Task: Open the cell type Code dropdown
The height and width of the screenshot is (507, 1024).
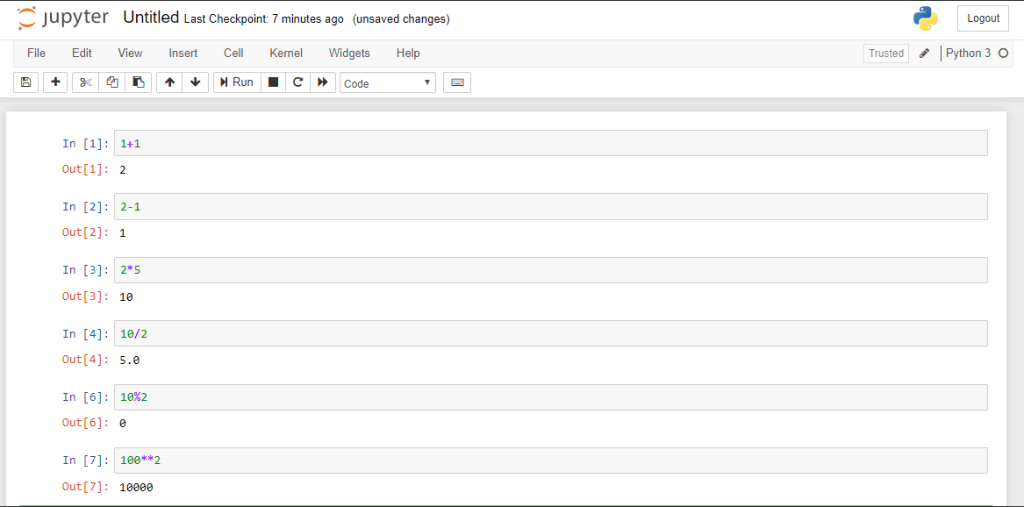Action: coord(387,83)
